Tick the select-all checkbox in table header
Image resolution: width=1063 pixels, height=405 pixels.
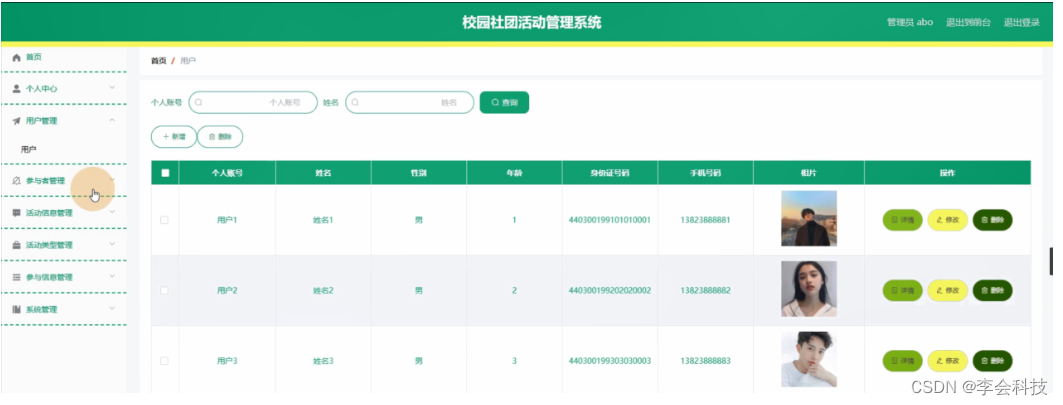[x=165, y=173]
